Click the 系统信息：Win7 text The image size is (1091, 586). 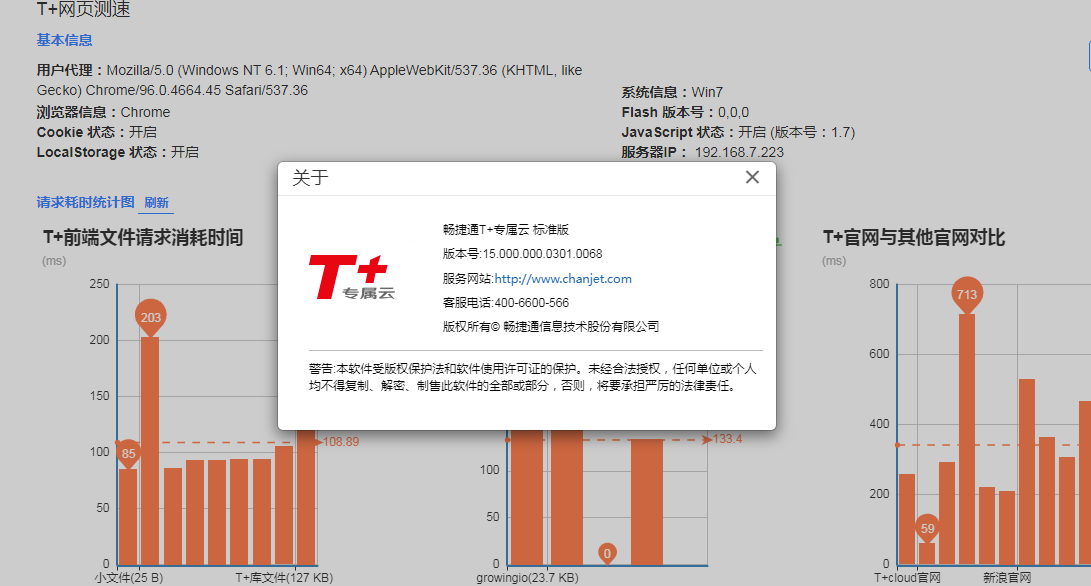pyautogui.click(x=672, y=93)
